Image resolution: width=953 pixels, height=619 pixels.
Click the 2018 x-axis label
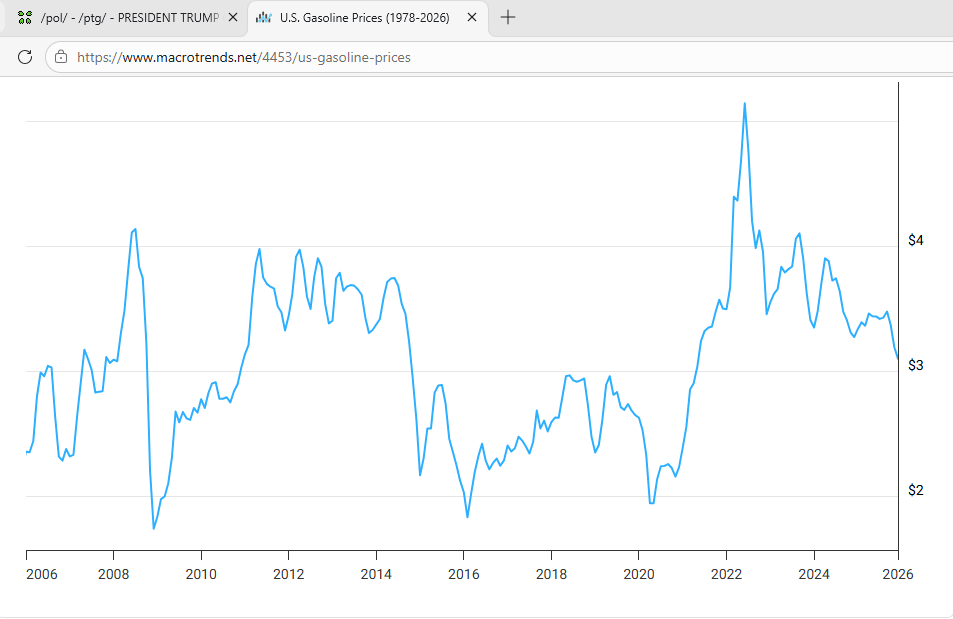(551, 574)
